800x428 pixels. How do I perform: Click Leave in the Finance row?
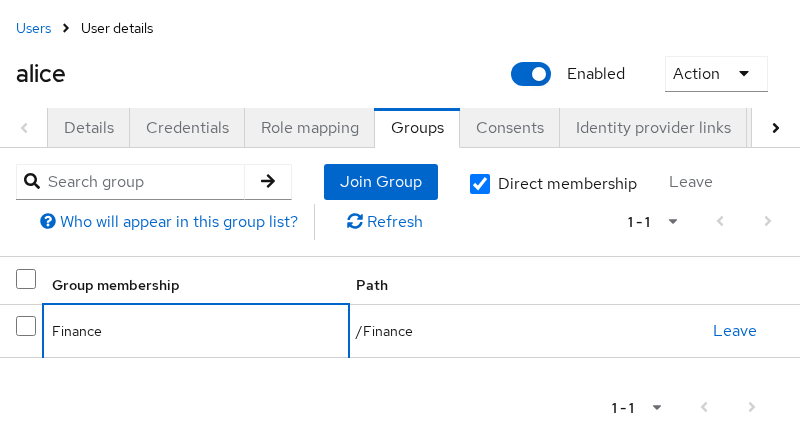pos(735,331)
